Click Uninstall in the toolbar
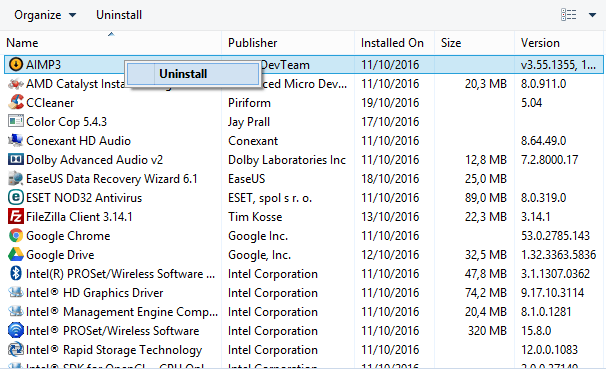This screenshot has height=369, width=606. pos(119,15)
